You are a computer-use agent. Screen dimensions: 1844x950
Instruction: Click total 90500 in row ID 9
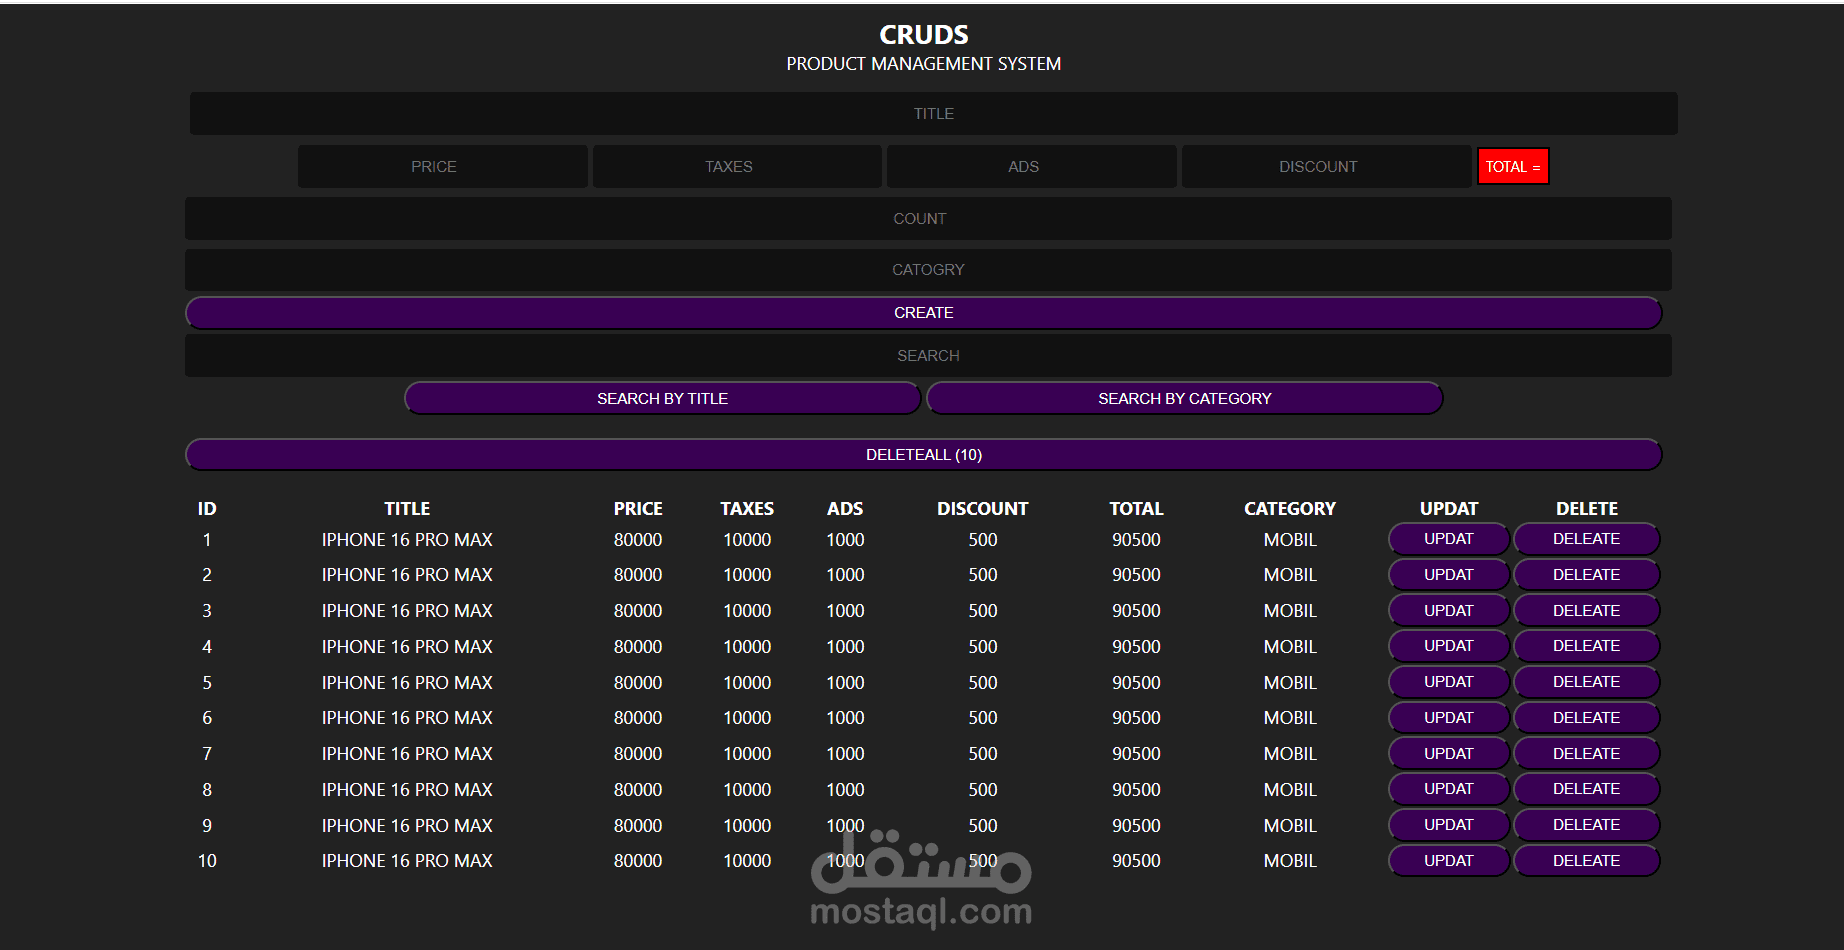tap(1137, 826)
